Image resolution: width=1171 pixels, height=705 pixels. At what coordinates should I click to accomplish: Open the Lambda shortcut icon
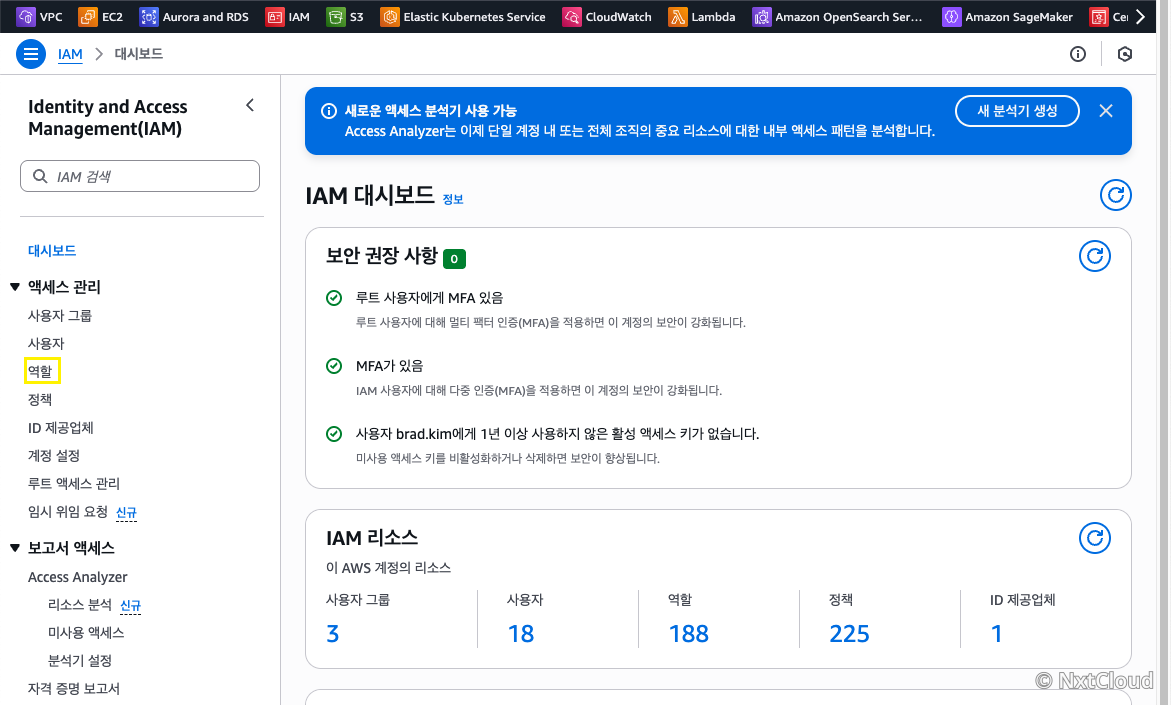point(677,16)
